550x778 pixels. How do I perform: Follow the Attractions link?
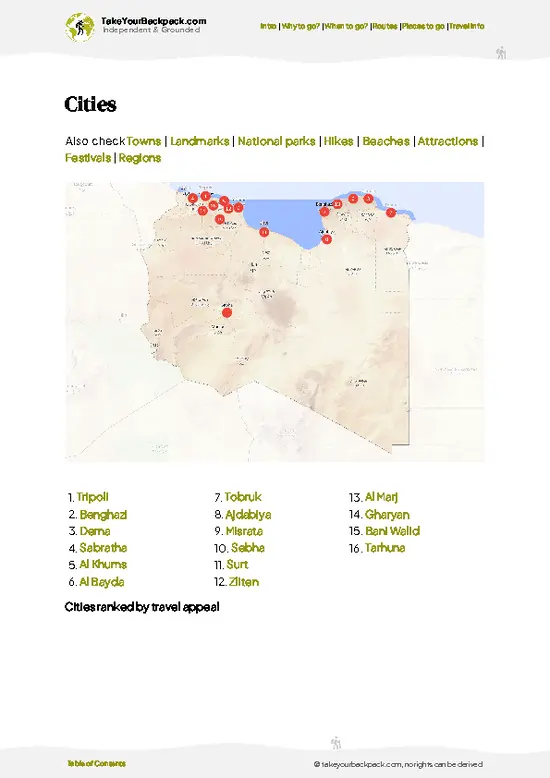click(x=448, y=141)
